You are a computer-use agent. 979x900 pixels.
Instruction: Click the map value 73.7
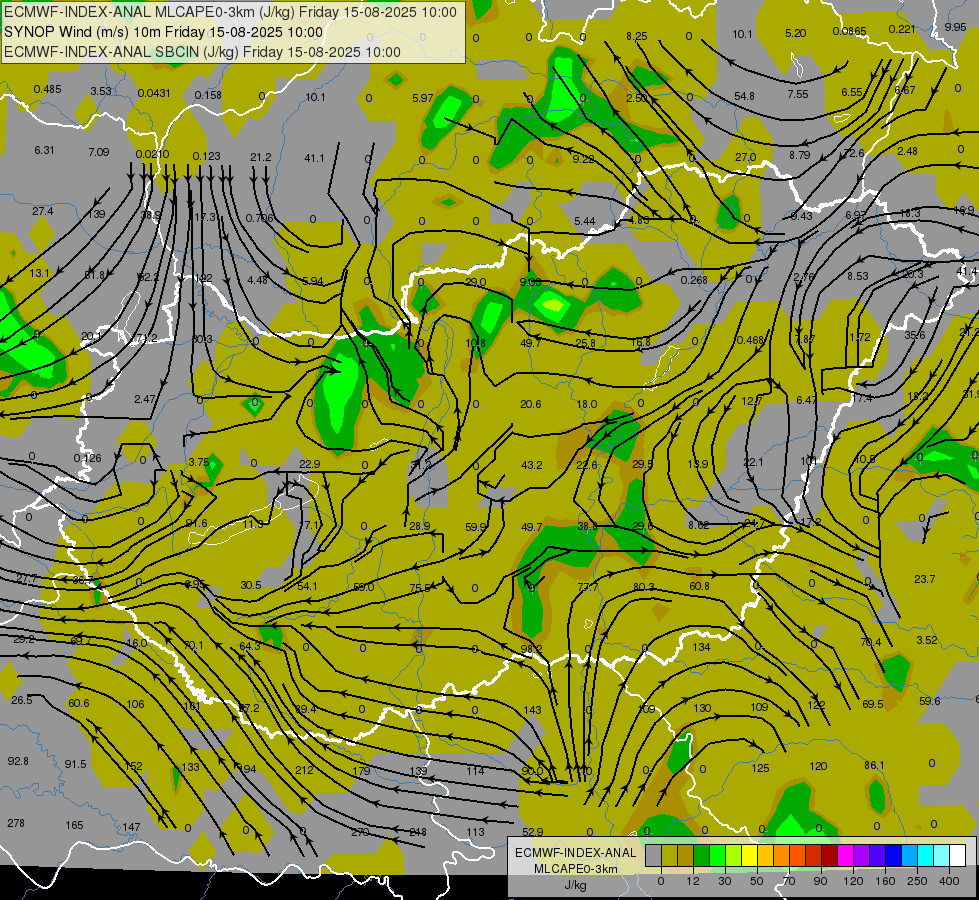tap(588, 587)
